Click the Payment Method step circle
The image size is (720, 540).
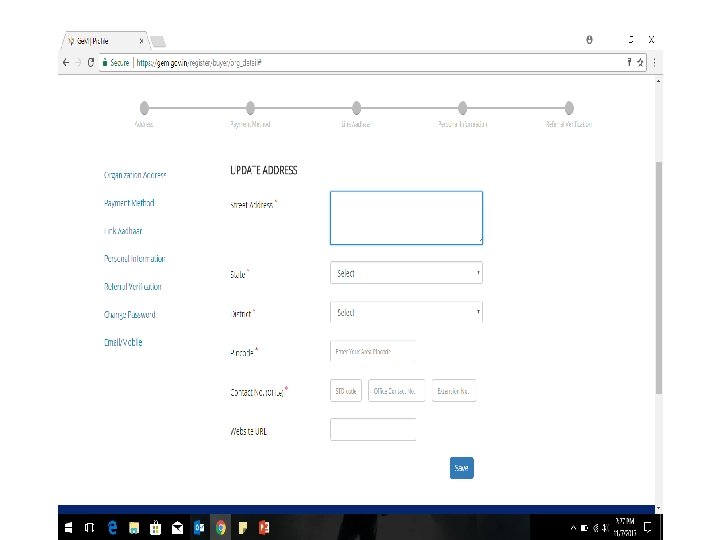click(250, 108)
